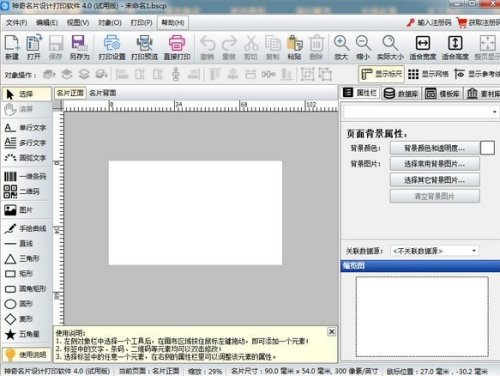Viewport: 500px width, 376px height.
Task: Click 适合高度 (Fit Height) icon
Action: 455,47
